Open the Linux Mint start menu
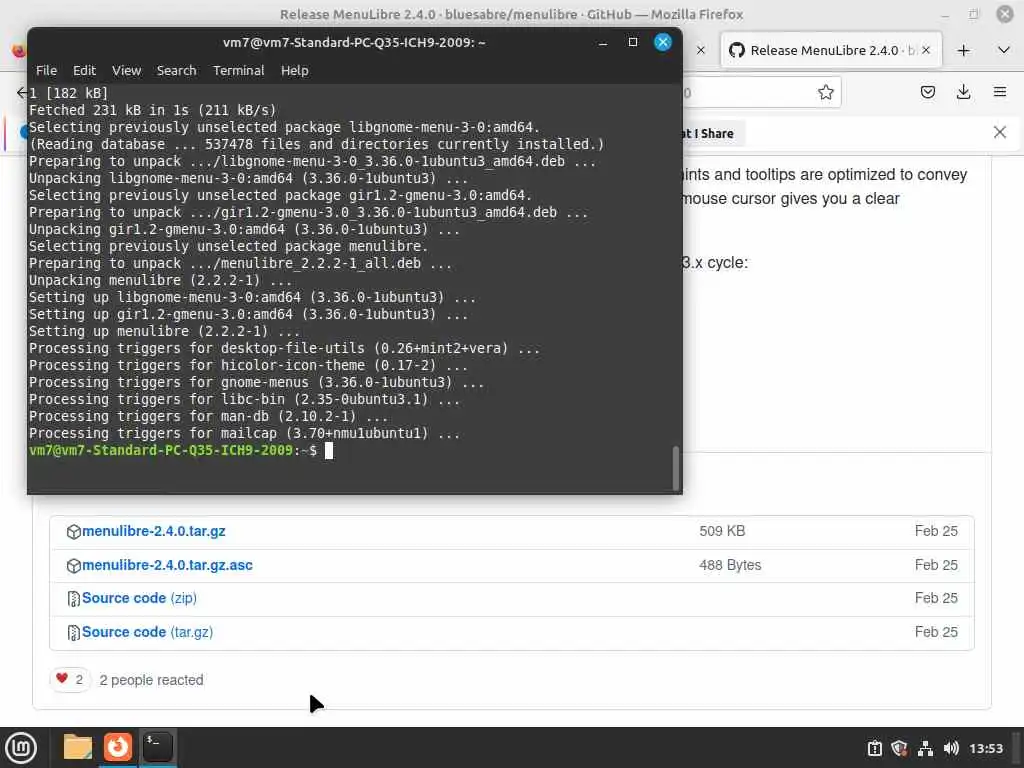1024x768 pixels. pos(21,748)
